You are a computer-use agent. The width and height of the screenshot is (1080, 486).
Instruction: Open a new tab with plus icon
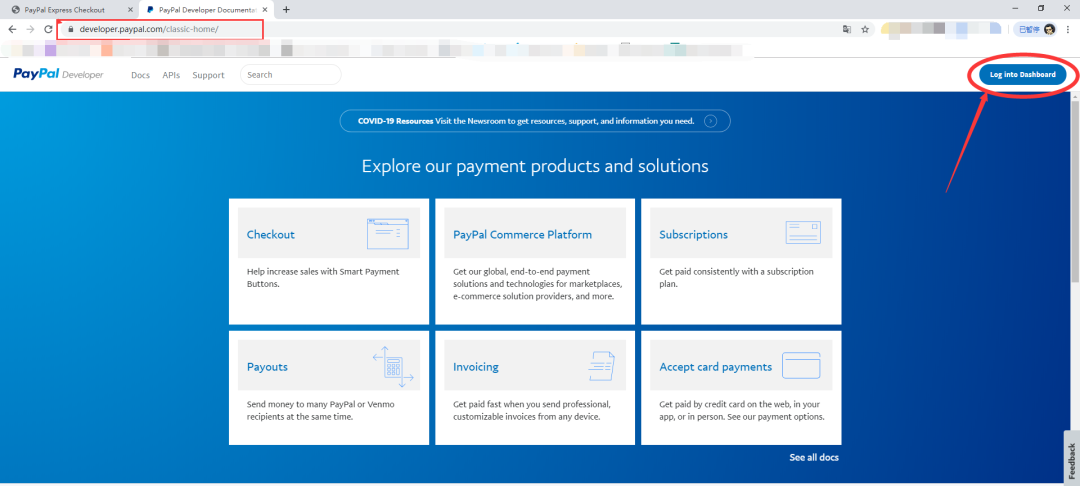287,10
